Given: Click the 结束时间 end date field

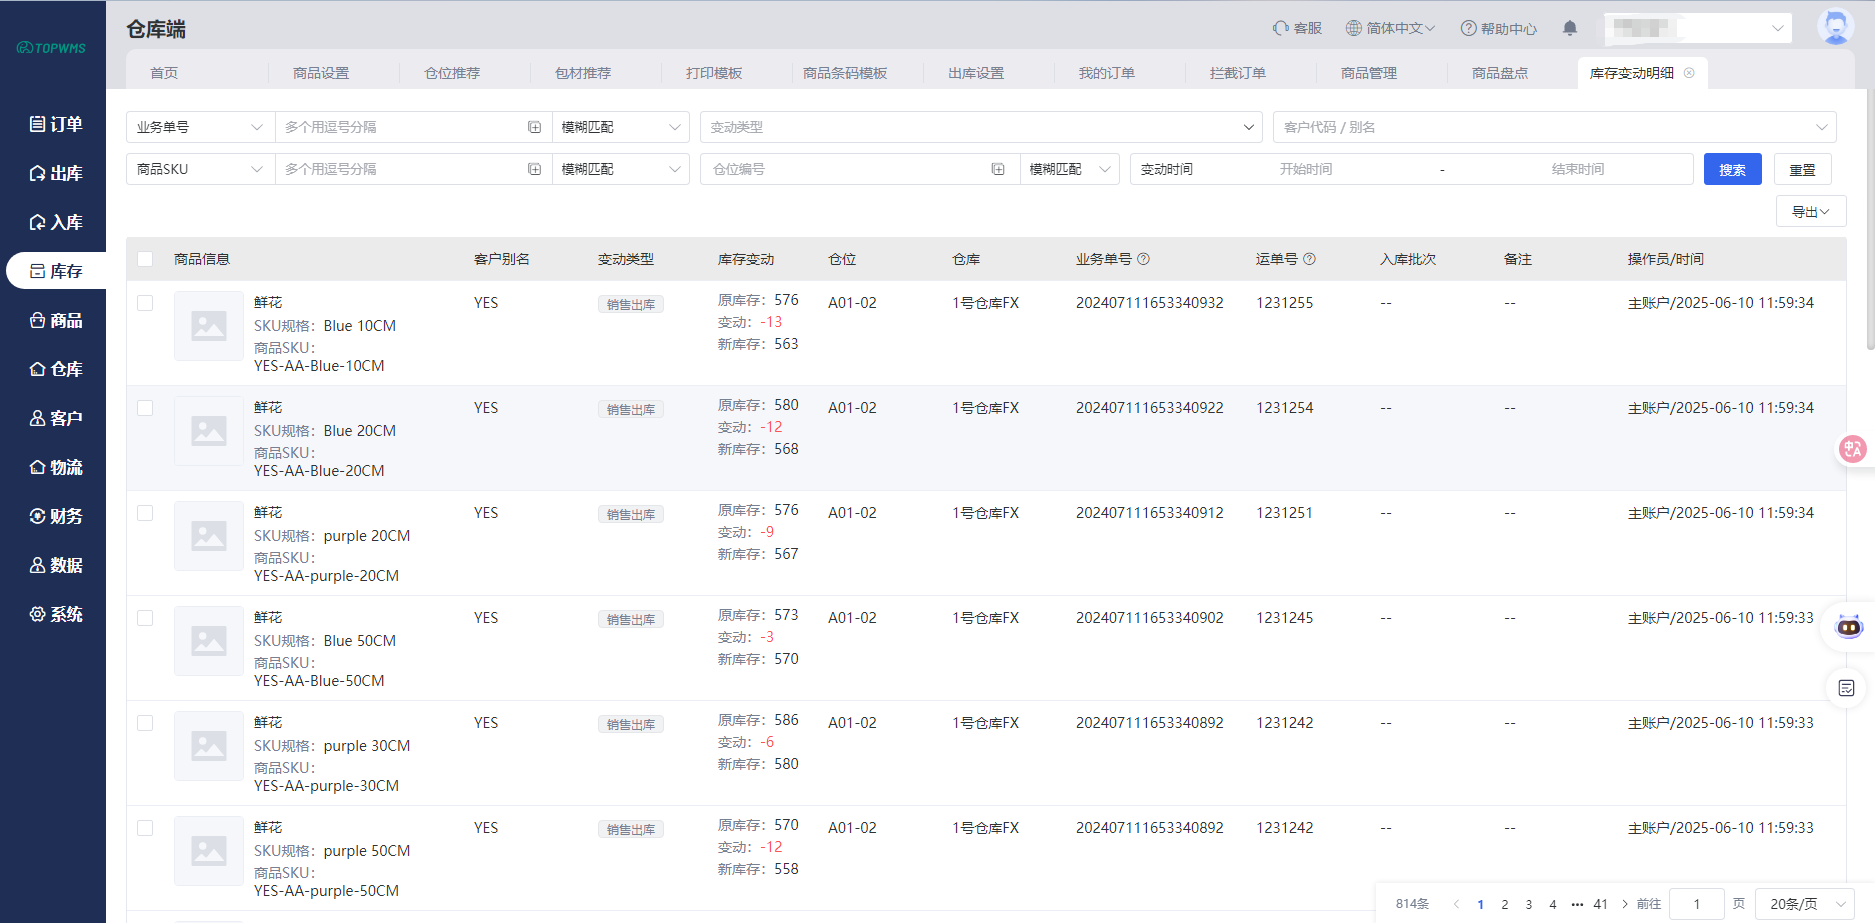Looking at the screenshot, I should 1578,169.
